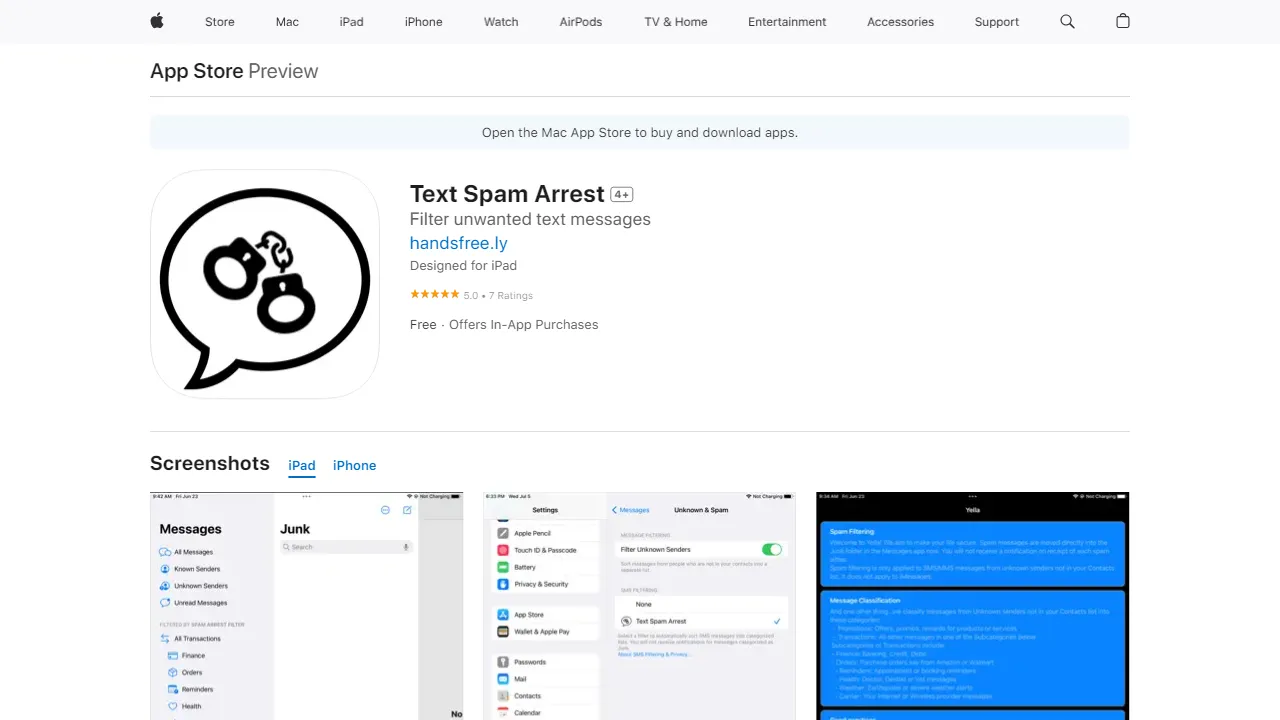This screenshot has width=1280, height=720.
Task: Open the Accessories menu
Action: (900, 22)
